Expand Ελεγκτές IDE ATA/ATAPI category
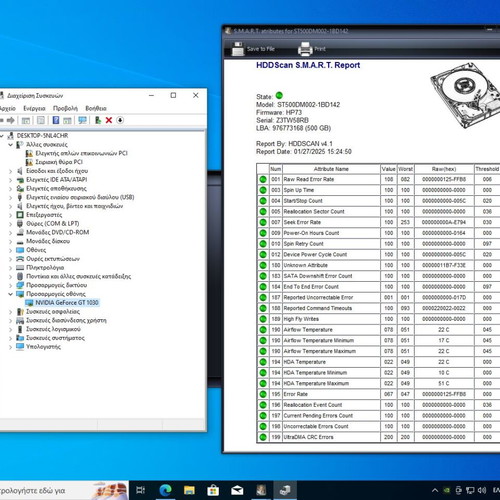 11,180
